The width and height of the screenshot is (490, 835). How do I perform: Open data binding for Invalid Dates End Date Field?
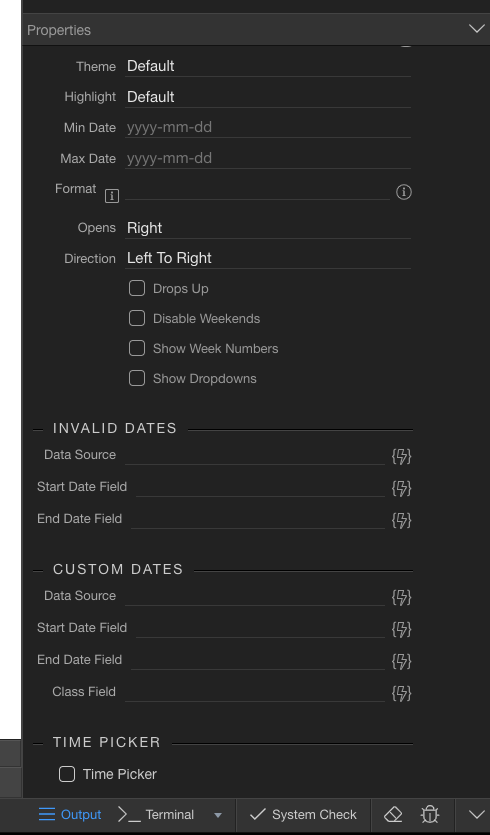coord(402,520)
